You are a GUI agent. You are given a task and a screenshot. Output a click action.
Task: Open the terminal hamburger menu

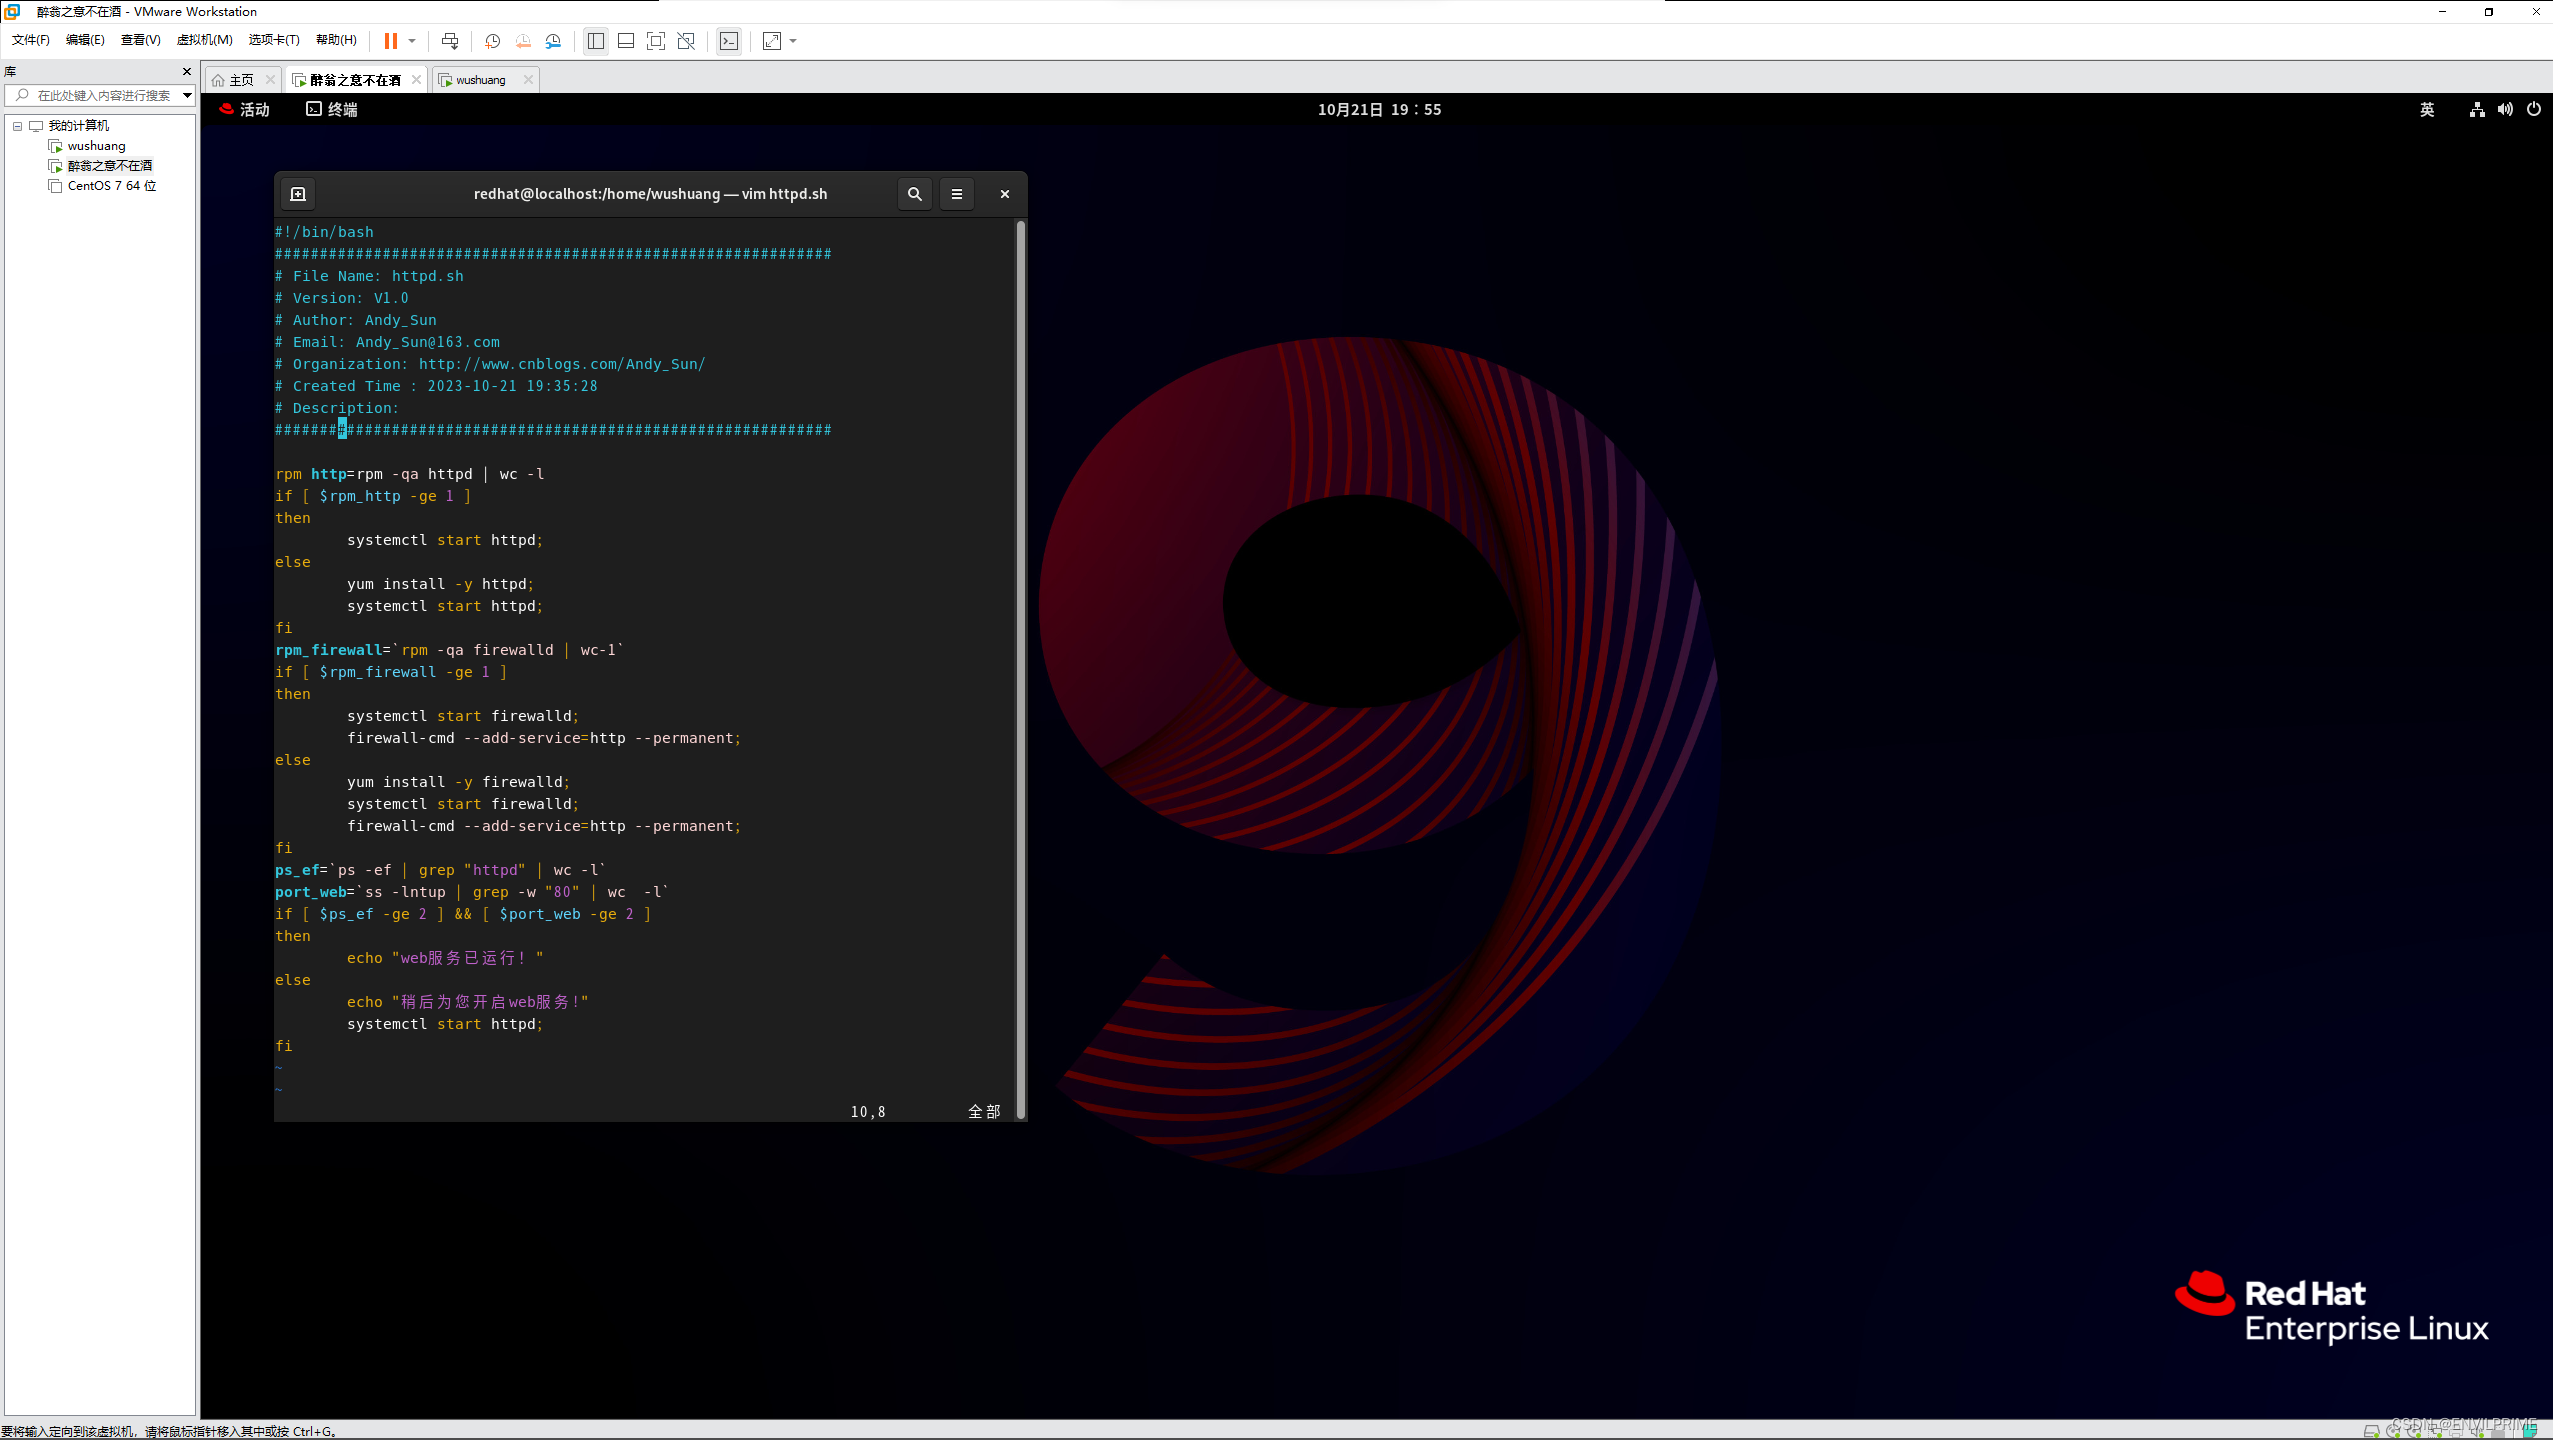coord(956,194)
